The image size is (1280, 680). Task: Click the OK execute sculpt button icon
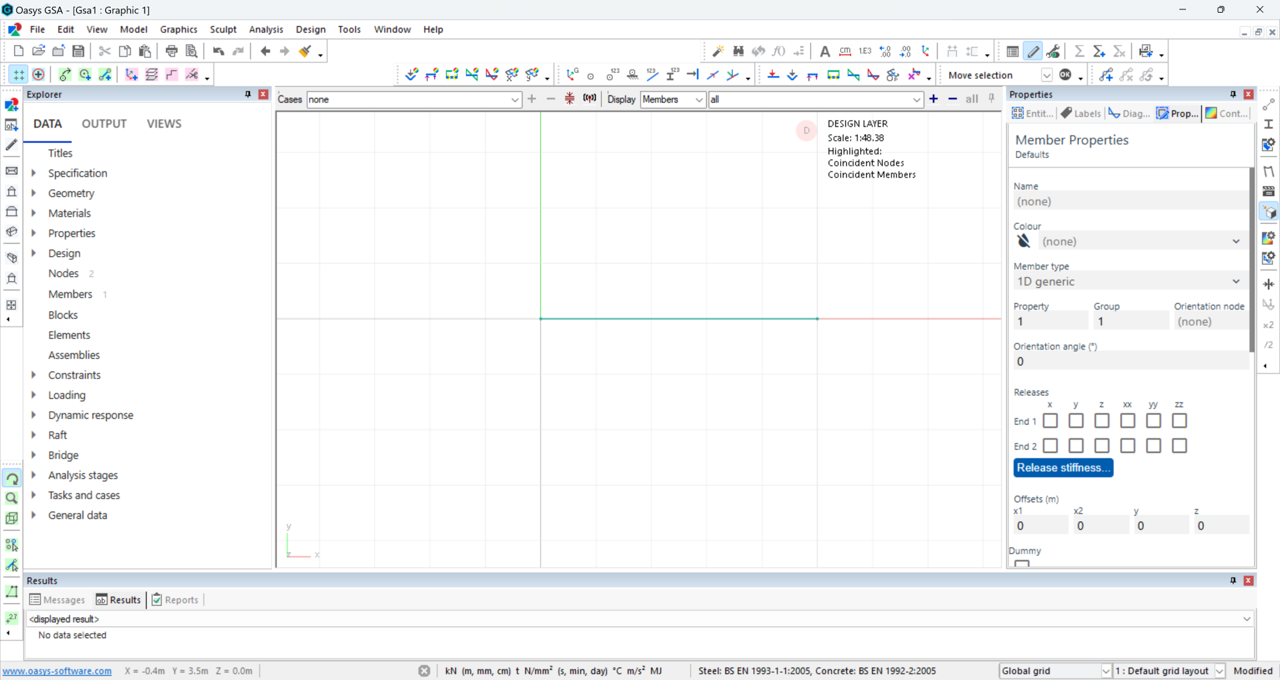1066,75
